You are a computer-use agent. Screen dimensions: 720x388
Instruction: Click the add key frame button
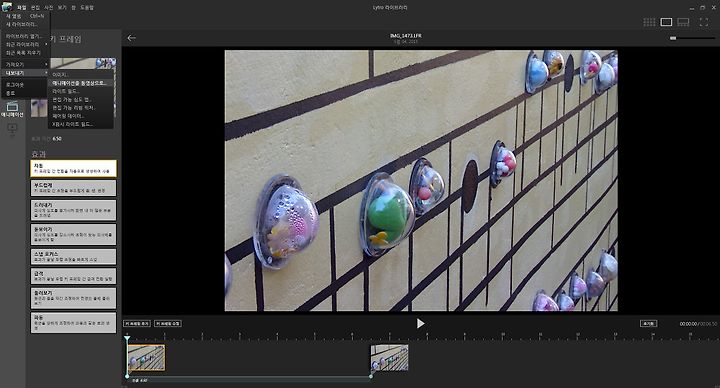pyautogui.click(x=137, y=324)
